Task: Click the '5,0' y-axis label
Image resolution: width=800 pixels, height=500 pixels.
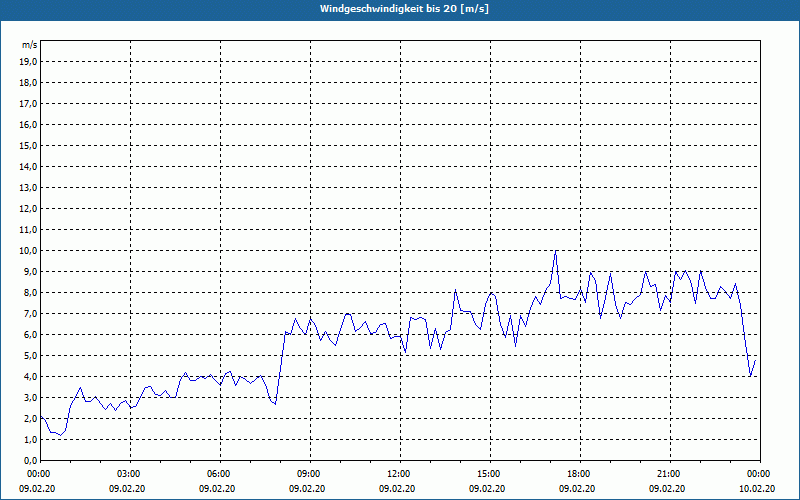Action: click(x=31, y=356)
